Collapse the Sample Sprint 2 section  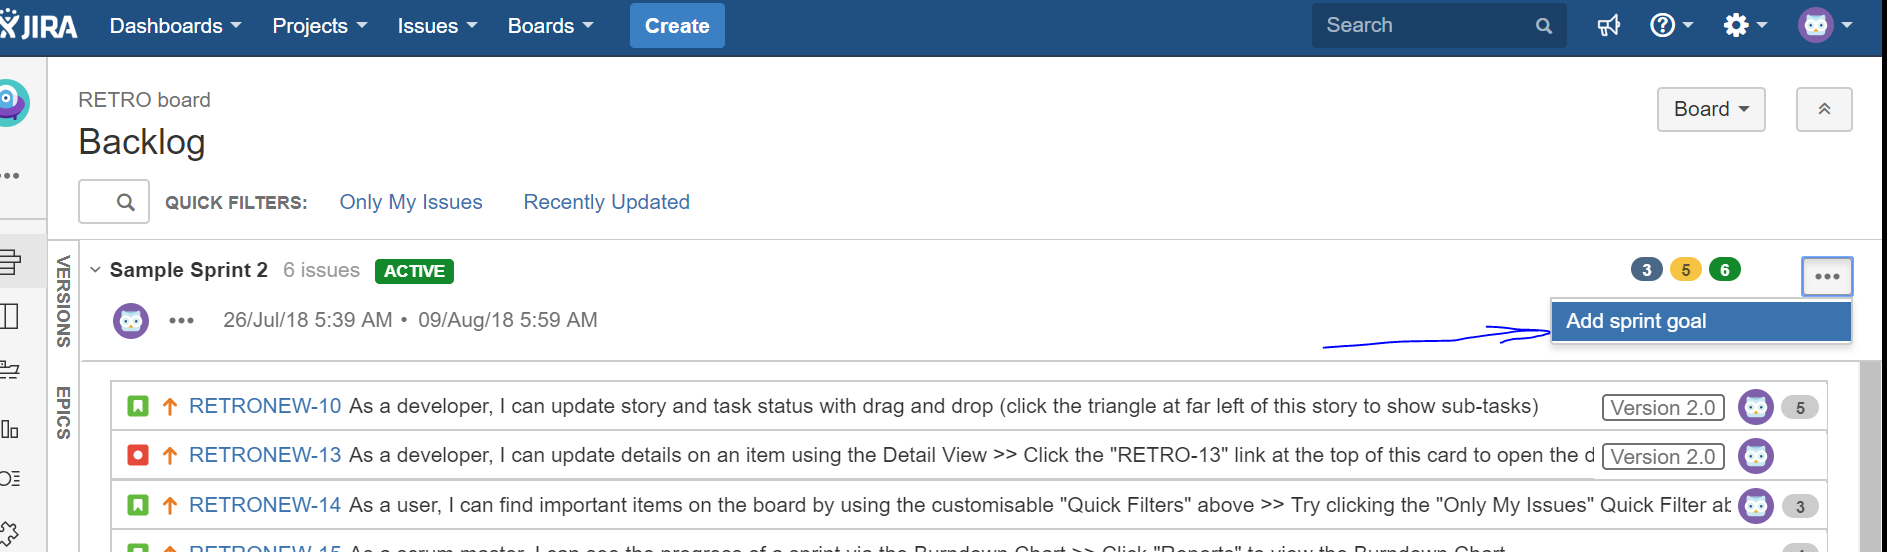tap(95, 270)
